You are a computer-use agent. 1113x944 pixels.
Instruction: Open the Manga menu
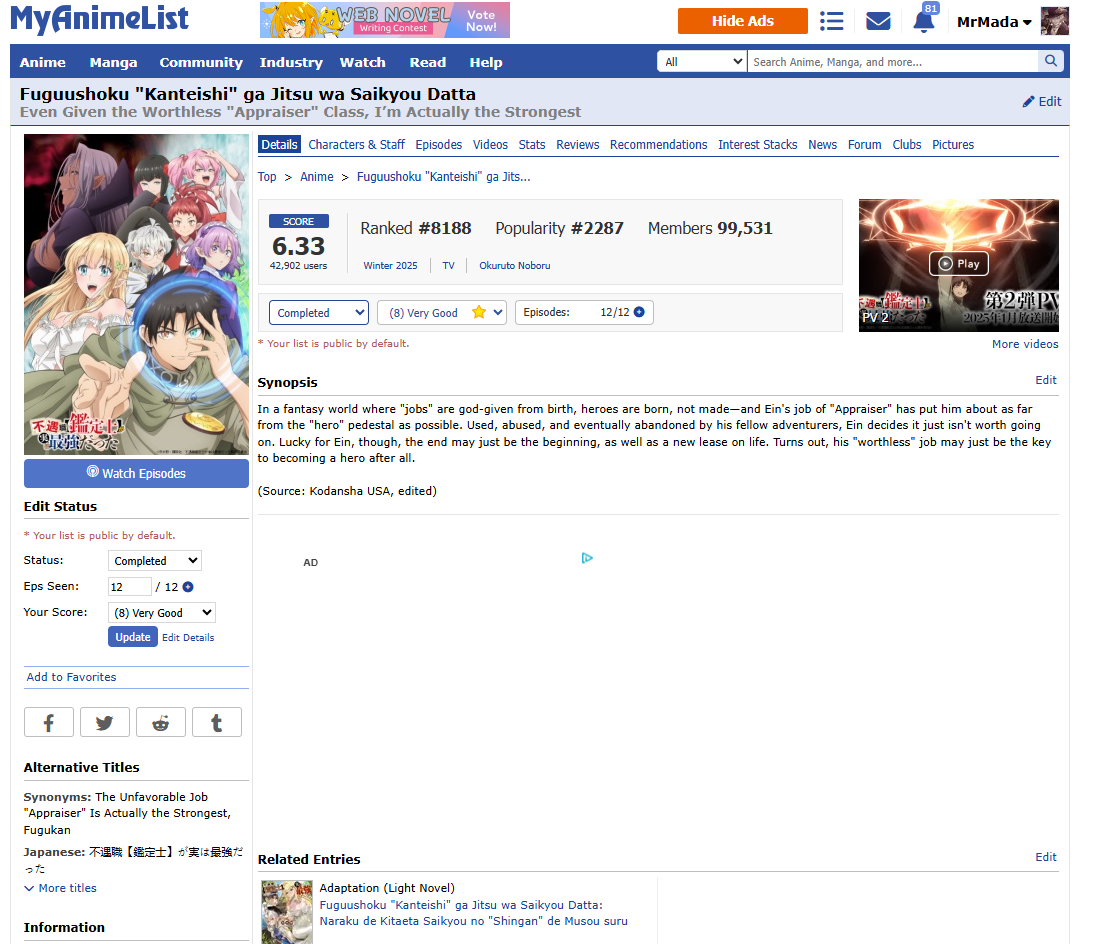114,62
